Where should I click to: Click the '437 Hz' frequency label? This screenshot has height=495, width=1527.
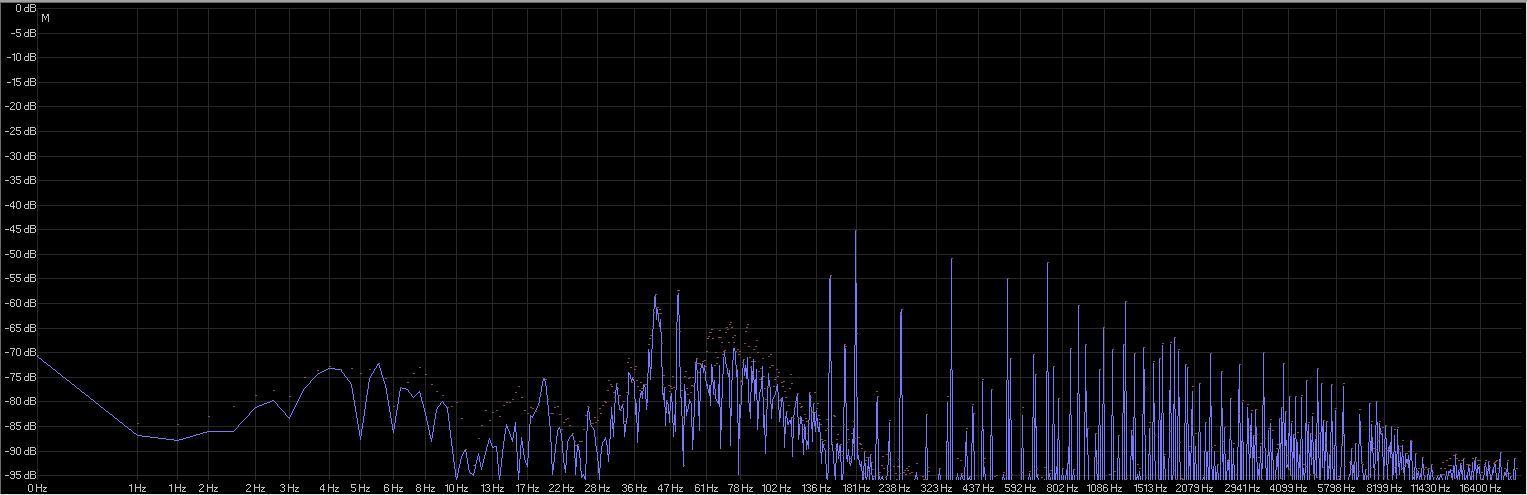(978, 489)
